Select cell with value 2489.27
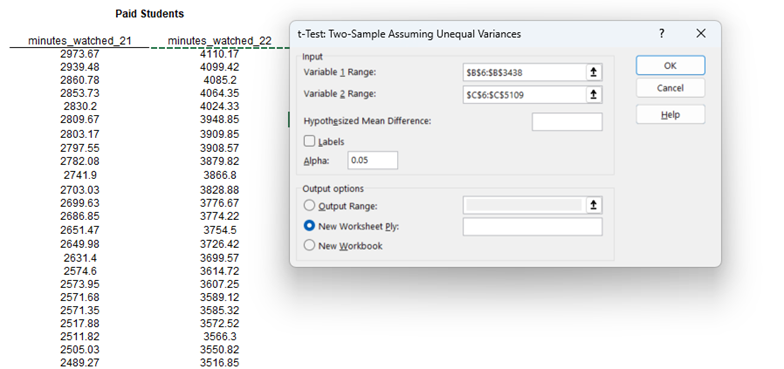 [80, 362]
